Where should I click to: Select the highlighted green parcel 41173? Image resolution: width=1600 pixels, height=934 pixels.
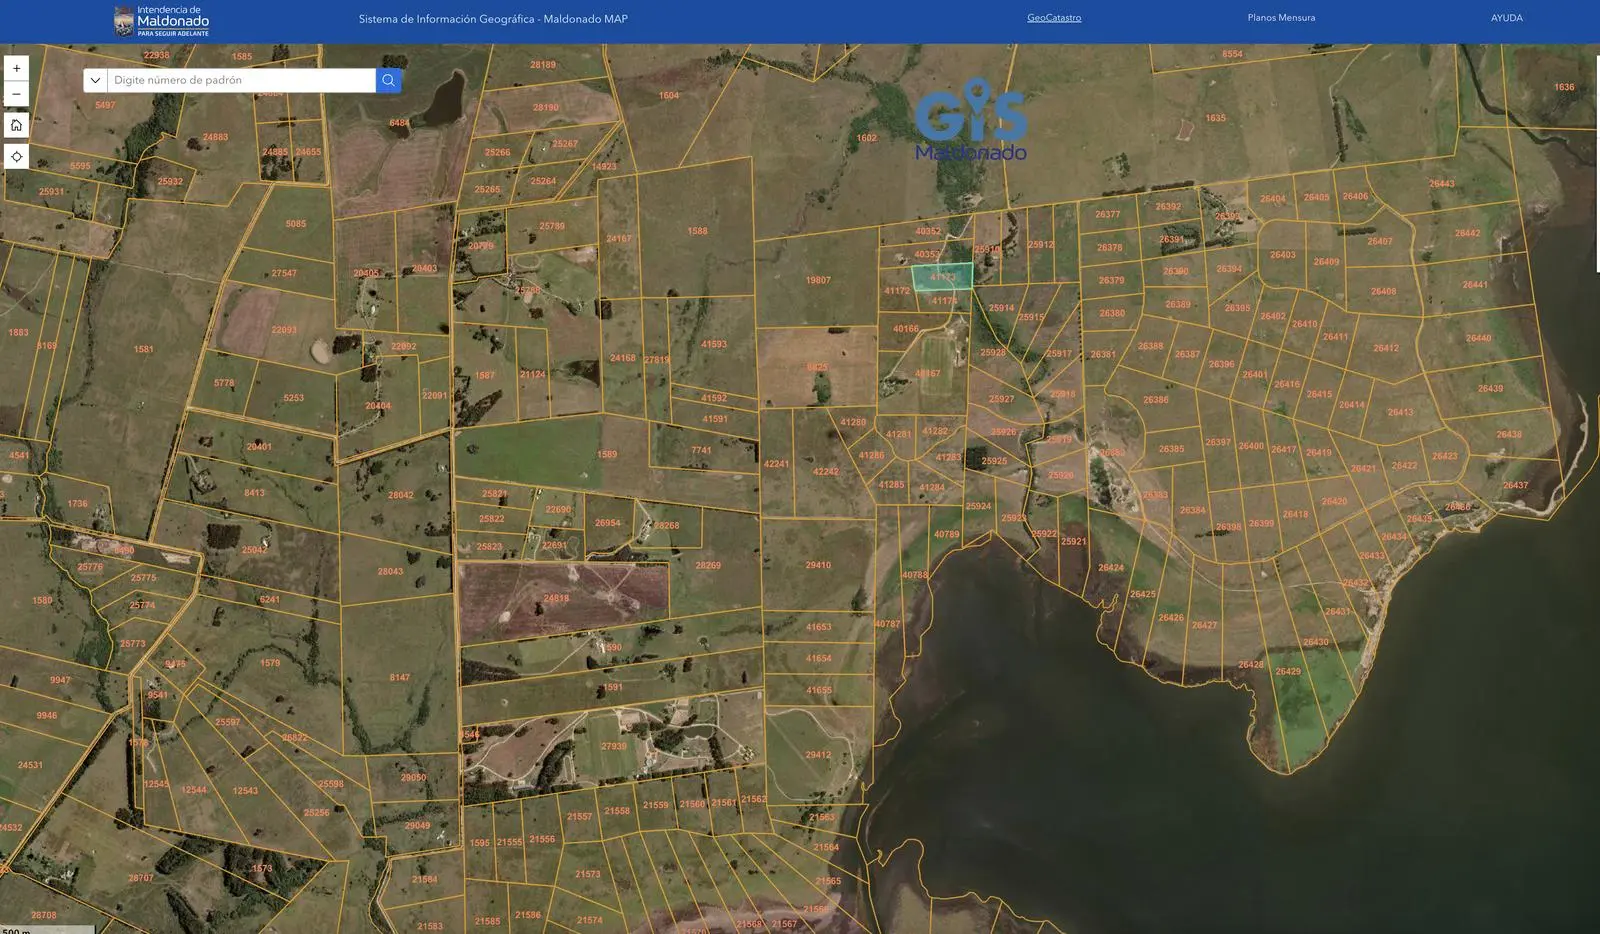pyautogui.click(x=941, y=276)
